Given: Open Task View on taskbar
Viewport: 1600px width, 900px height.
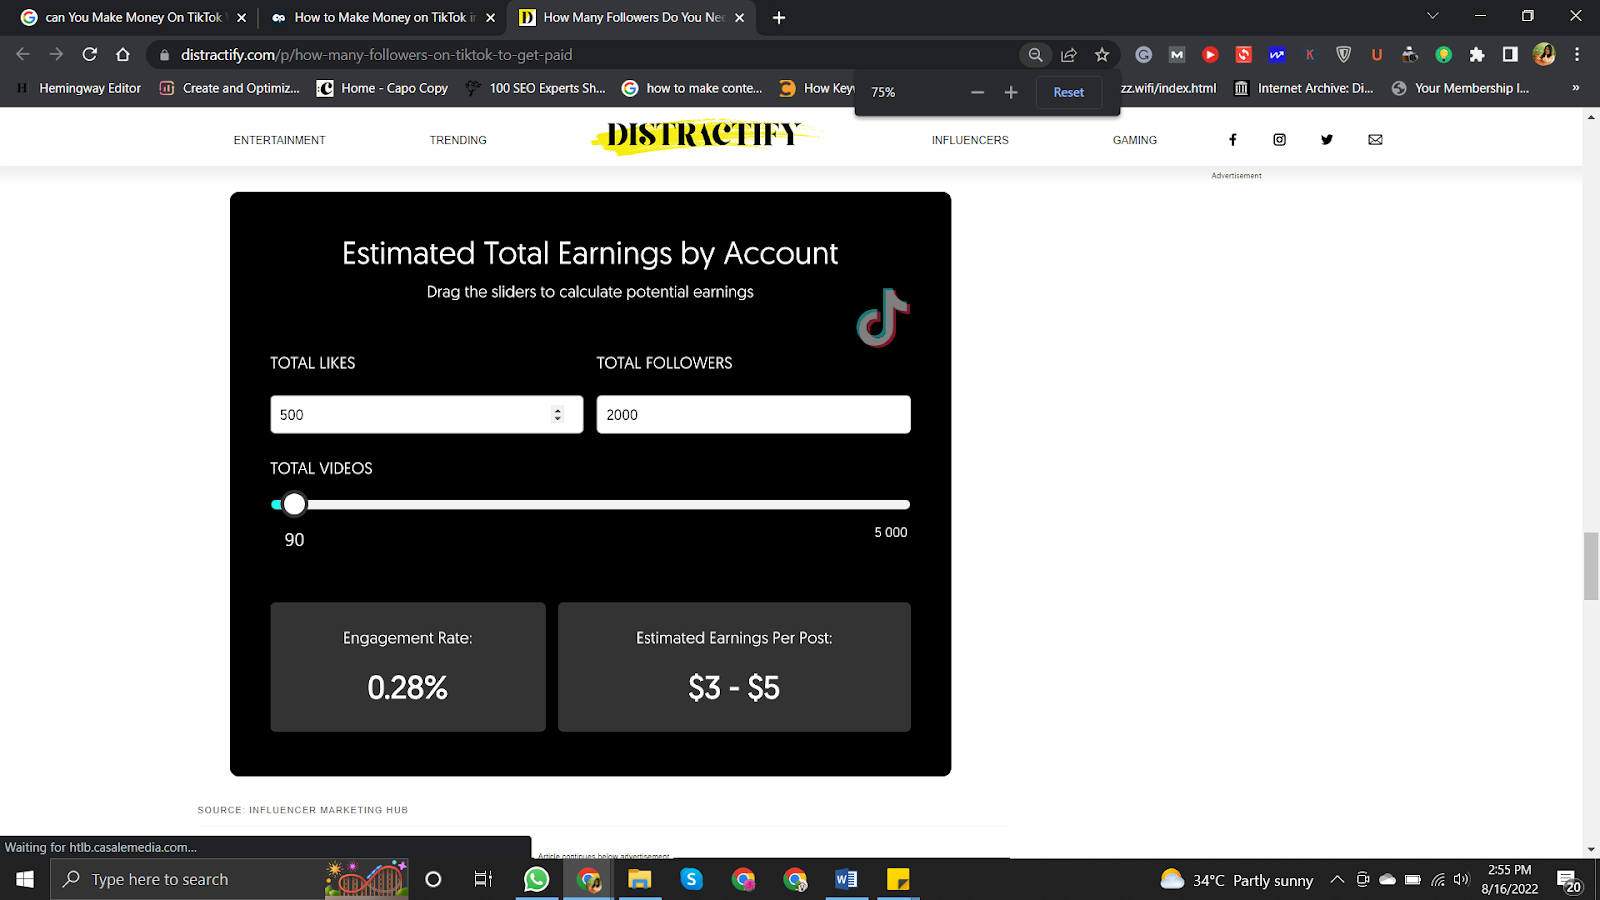Looking at the screenshot, I should [x=484, y=879].
